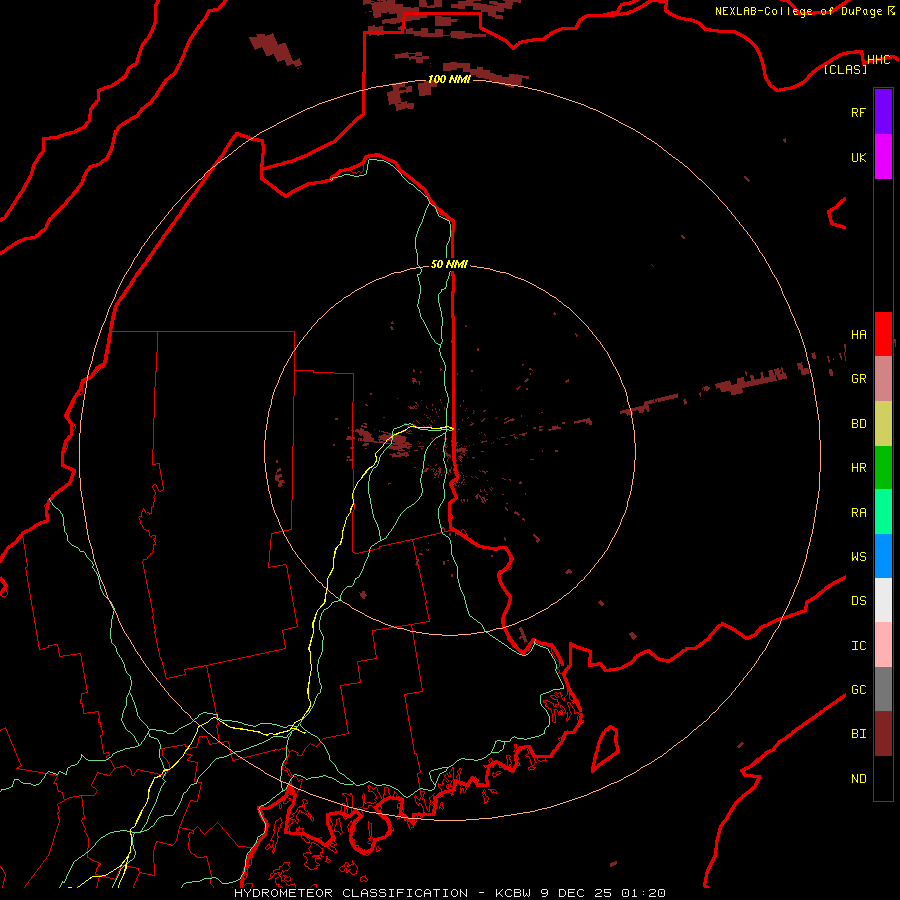The height and width of the screenshot is (900, 900).
Task: Click the "50 NMI" range ring label
Action: click(x=449, y=264)
